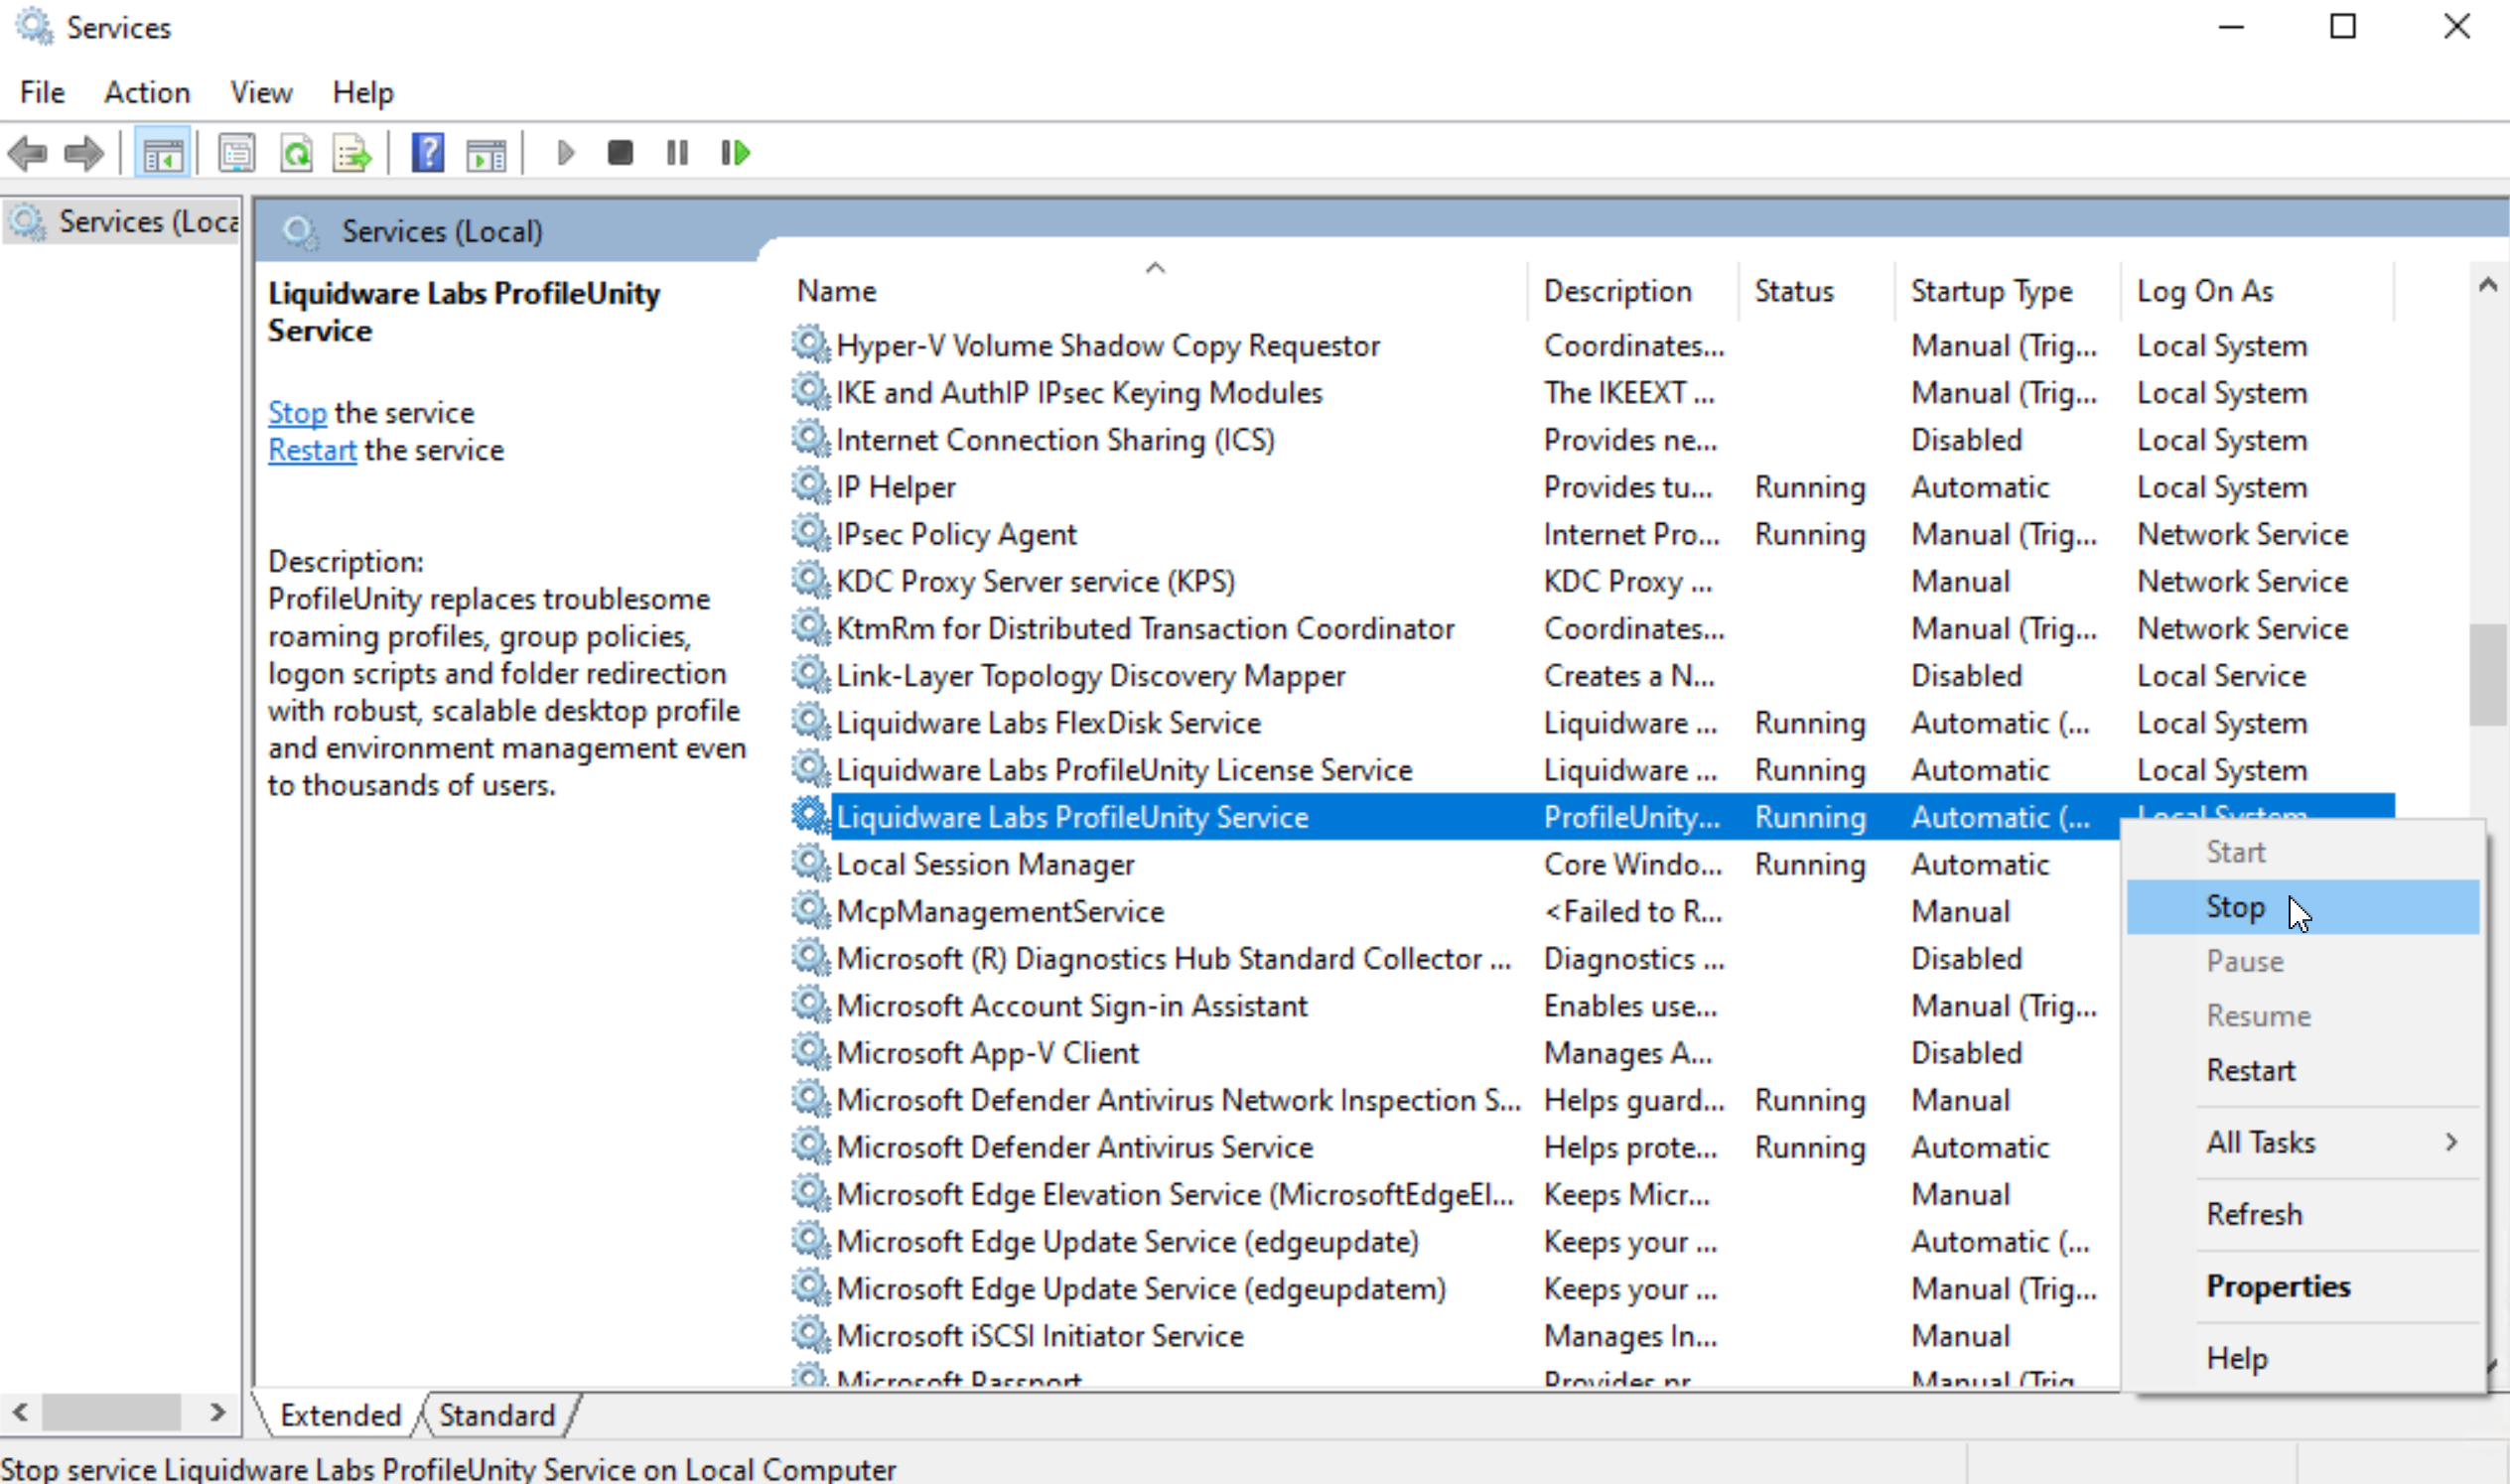2510x1484 pixels.
Task: Switch to the Standard tab
Action: 497,1415
